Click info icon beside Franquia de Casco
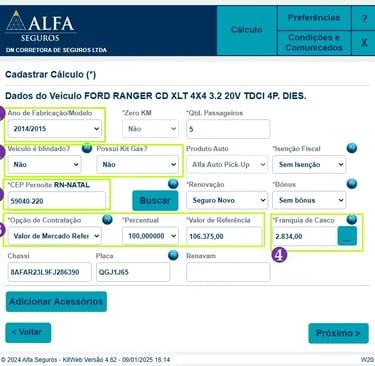The width and height of the screenshot is (375, 366). pos(352,219)
